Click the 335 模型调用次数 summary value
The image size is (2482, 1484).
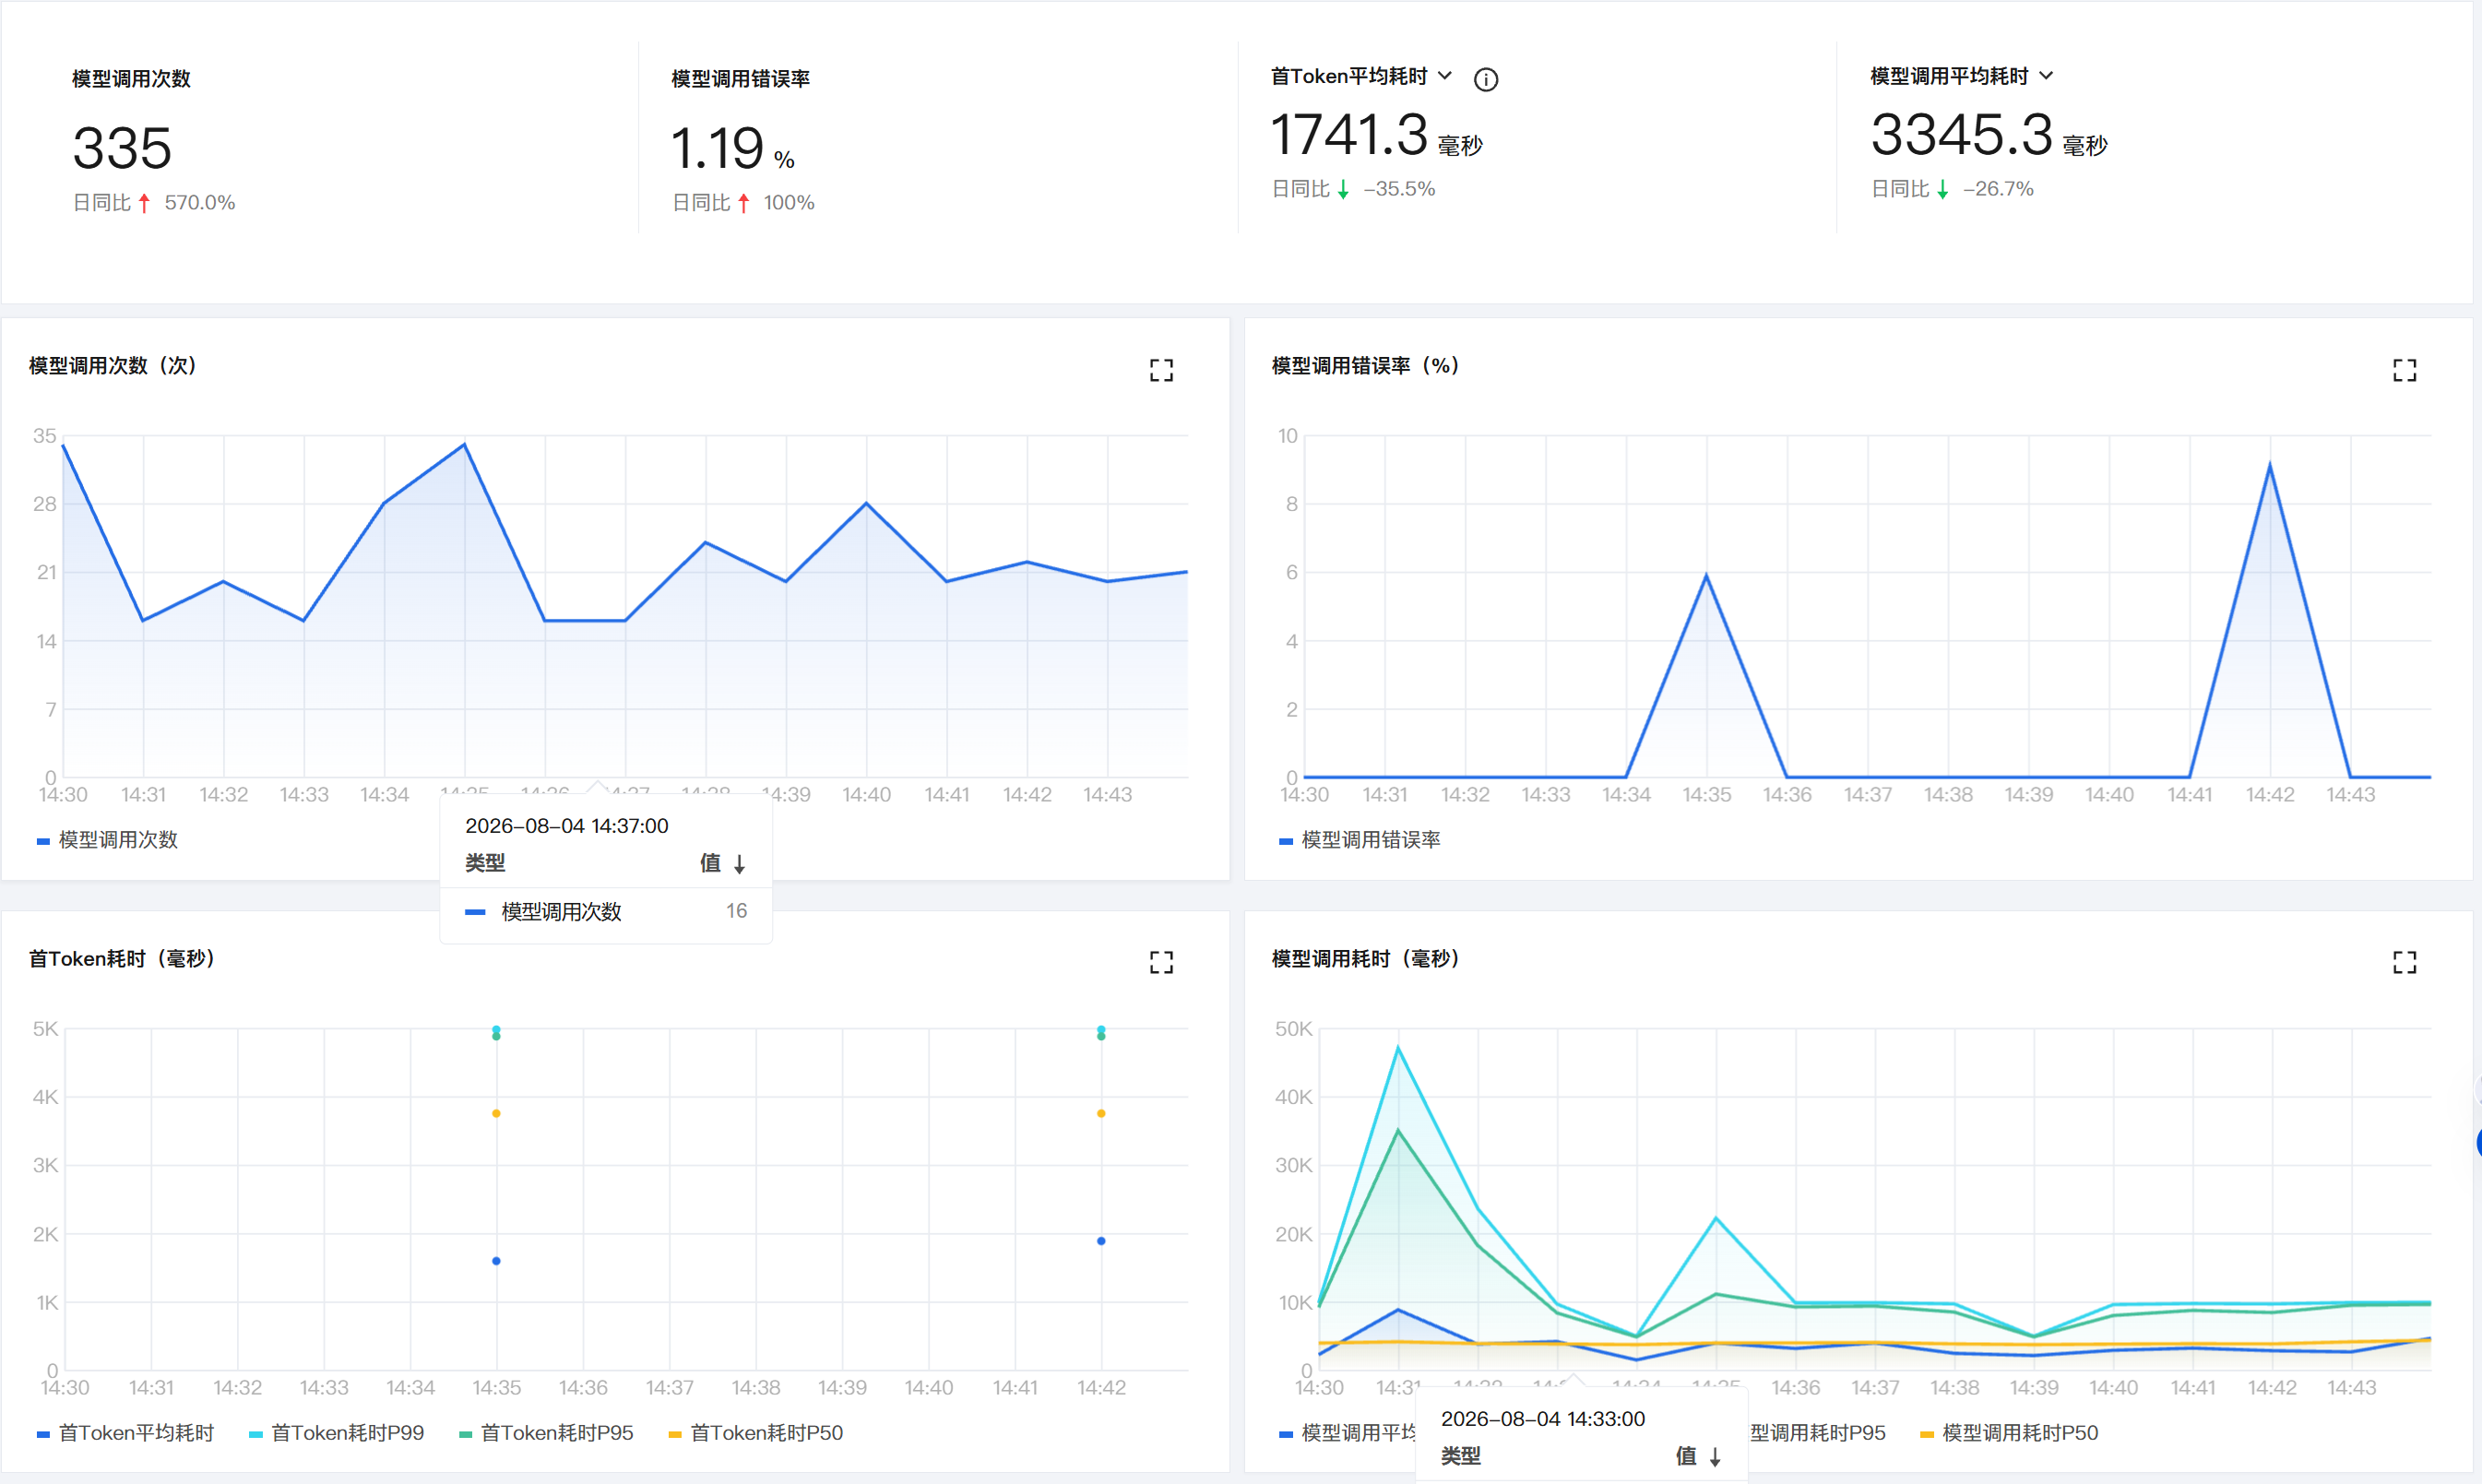tap(122, 148)
